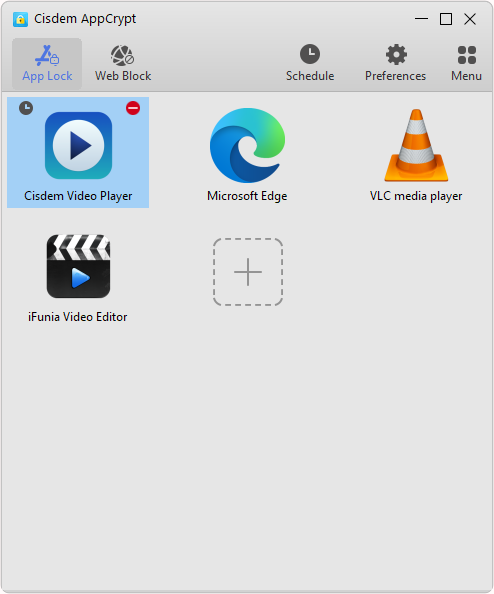
Task: Click the VLC media player label
Action: 416,196
